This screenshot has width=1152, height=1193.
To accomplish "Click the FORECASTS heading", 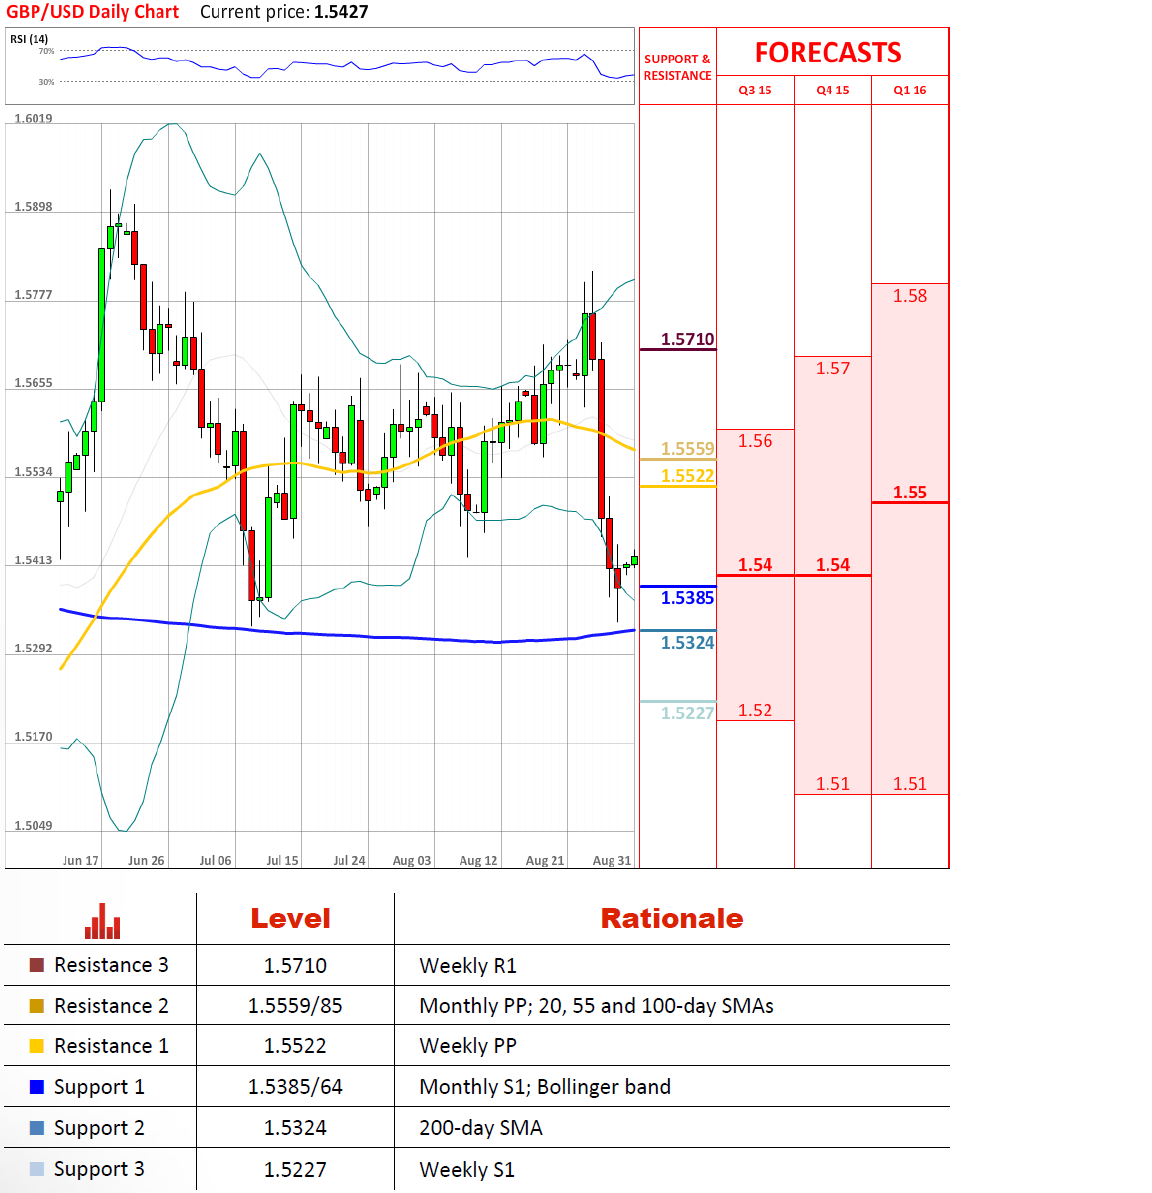I will [x=828, y=52].
